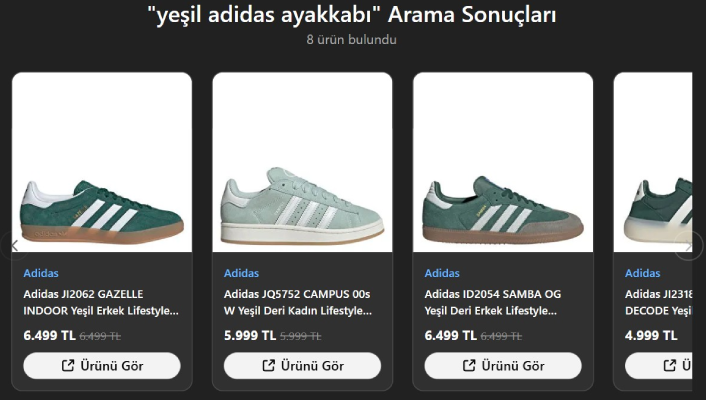Click the next arrow on the product carousel

click(x=690, y=245)
